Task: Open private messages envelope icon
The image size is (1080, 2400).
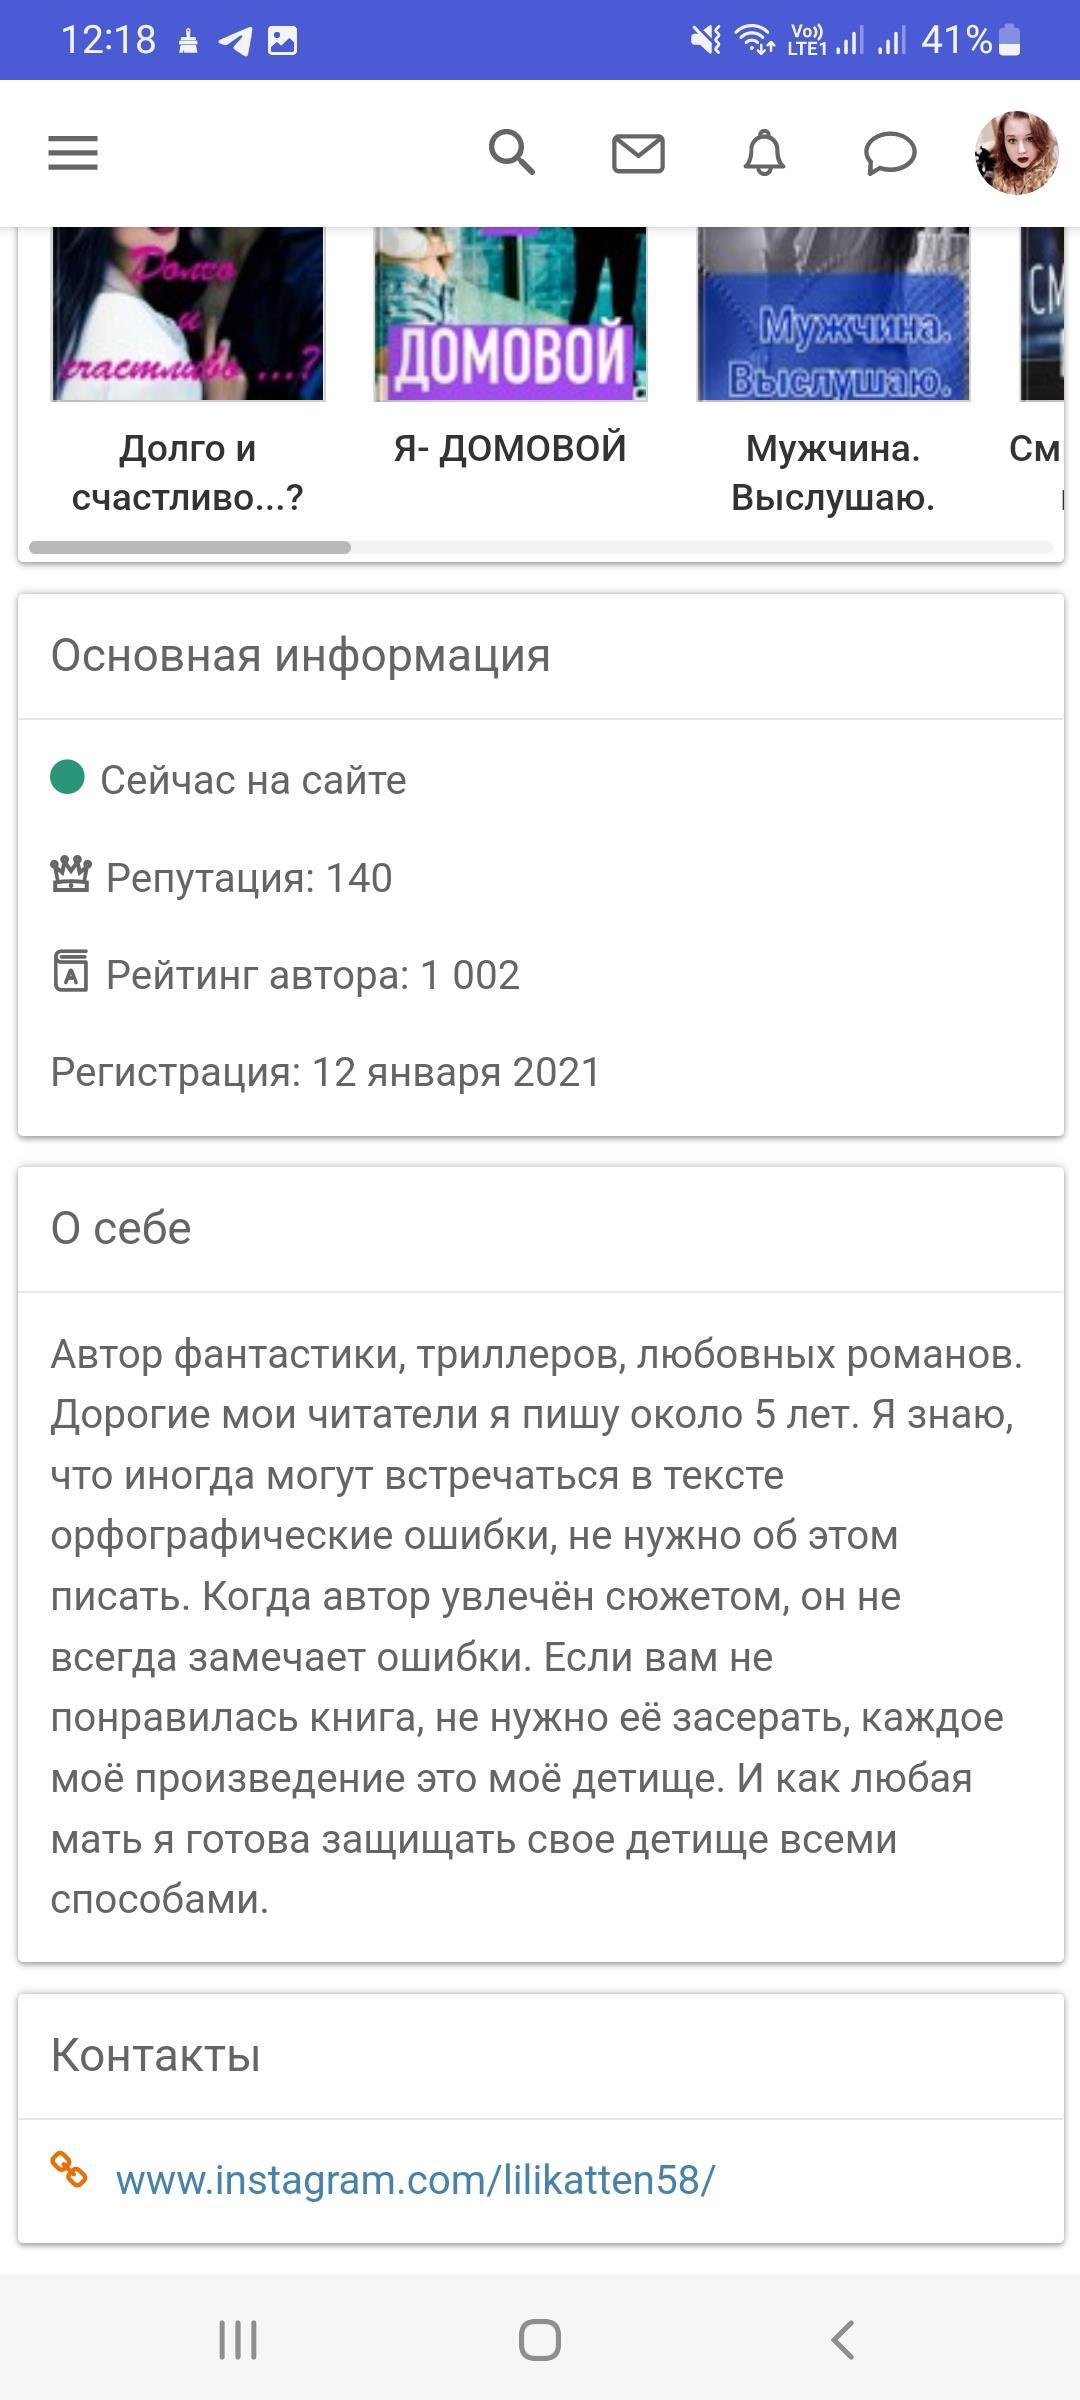Action: pos(638,154)
